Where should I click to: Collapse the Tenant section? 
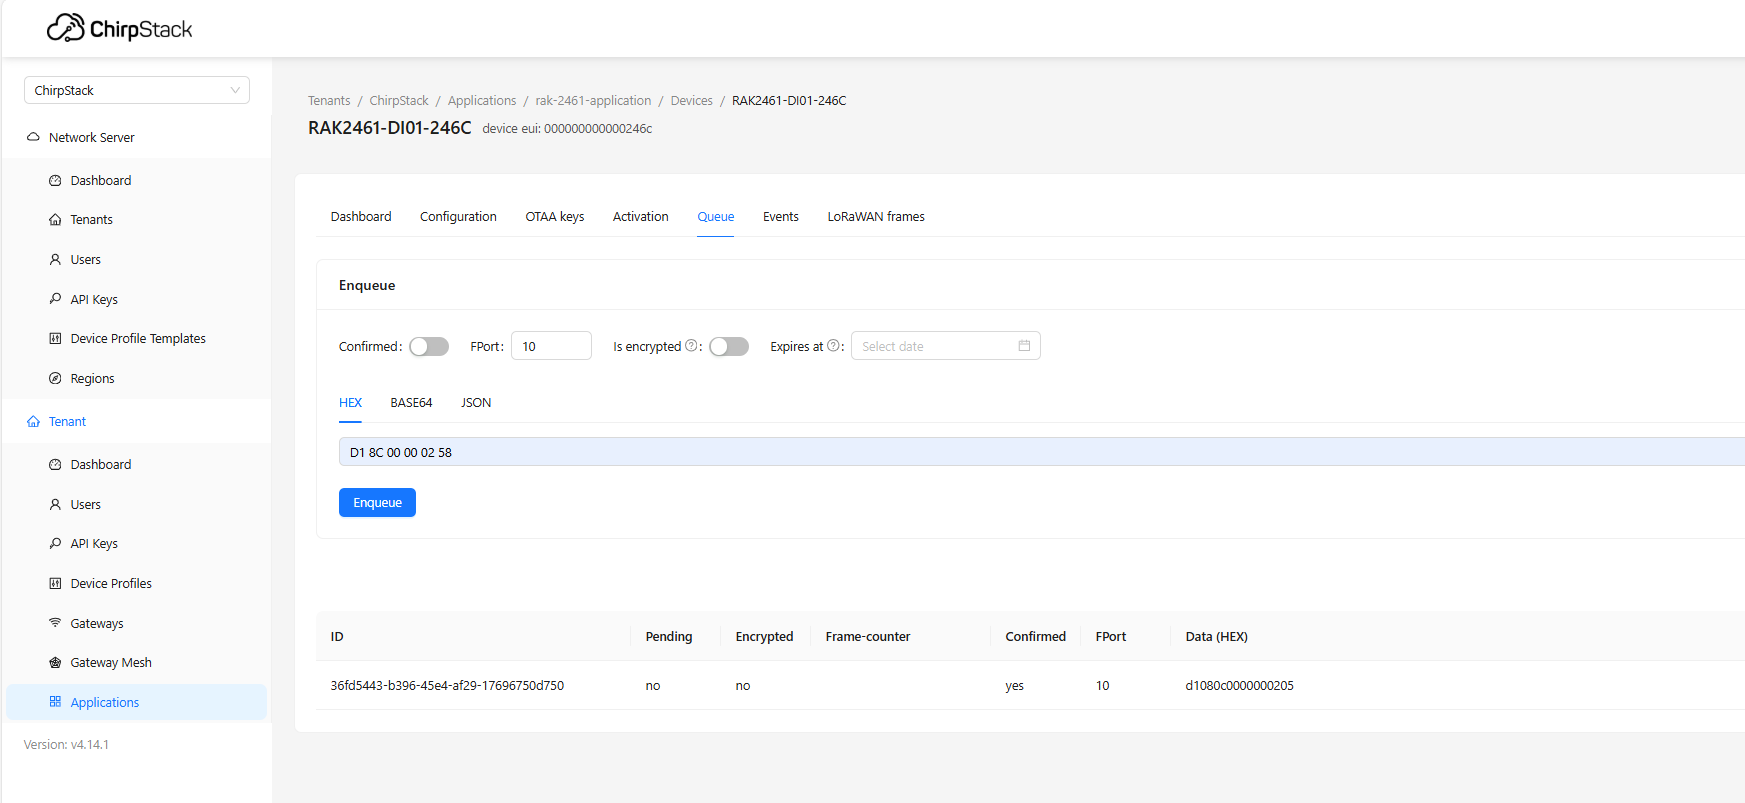point(136,422)
